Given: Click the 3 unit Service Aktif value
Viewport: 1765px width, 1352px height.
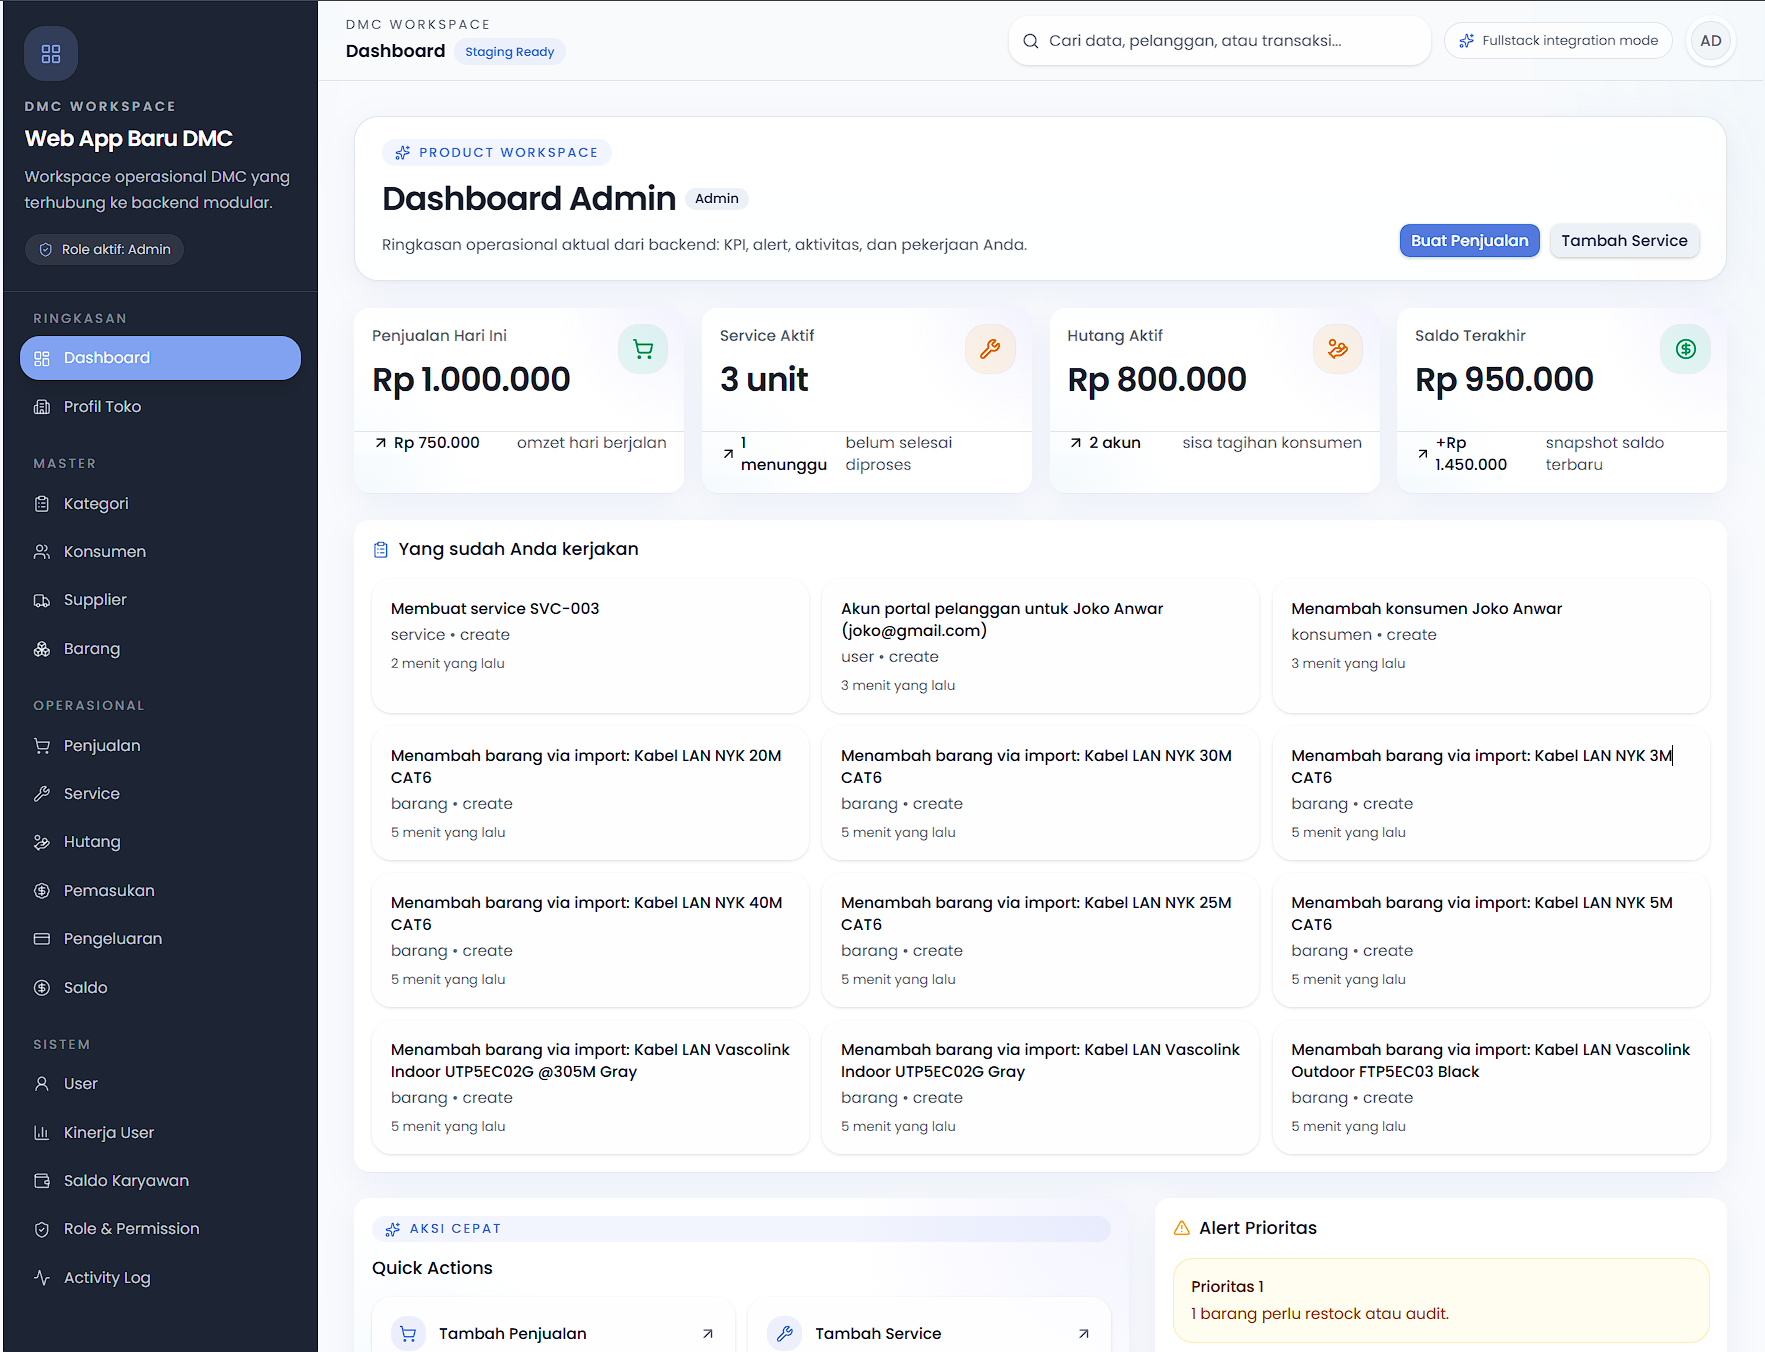Looking at the screenshot, I should 764,380.
